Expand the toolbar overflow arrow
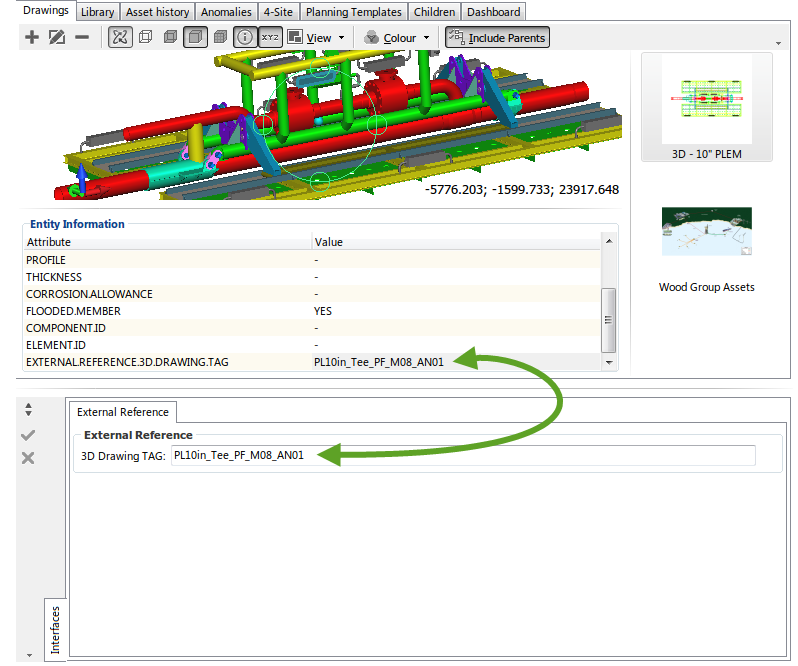798x666 pixels. (778, 43)
